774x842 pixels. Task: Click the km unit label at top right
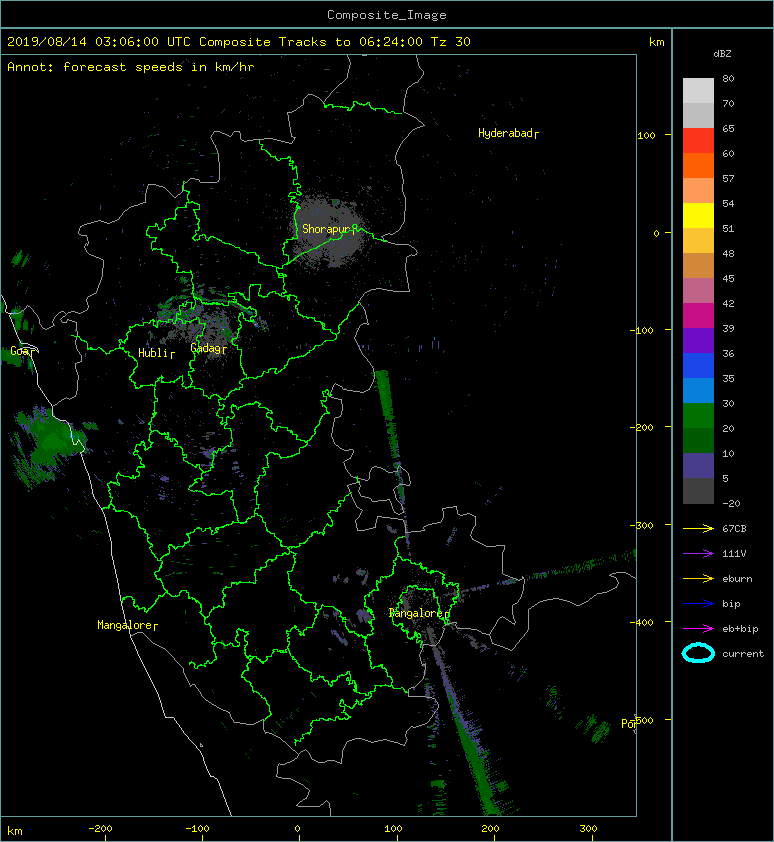coord(656,42)
